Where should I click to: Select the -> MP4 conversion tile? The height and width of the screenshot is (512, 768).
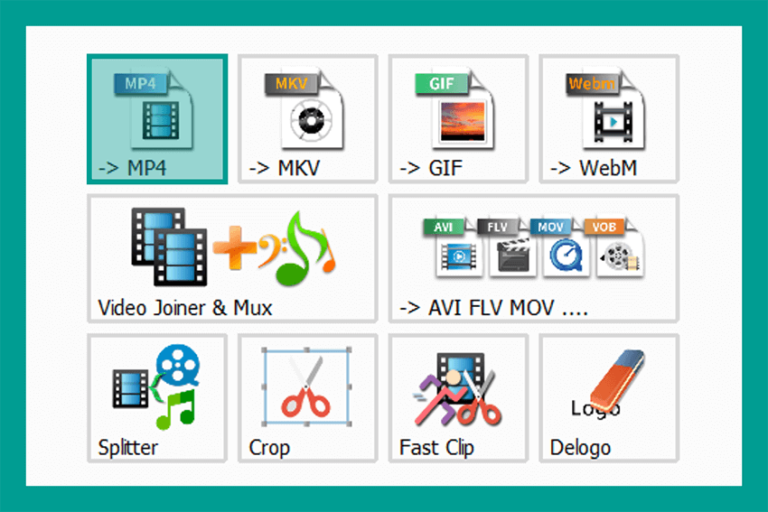click(x=157, y=119)
